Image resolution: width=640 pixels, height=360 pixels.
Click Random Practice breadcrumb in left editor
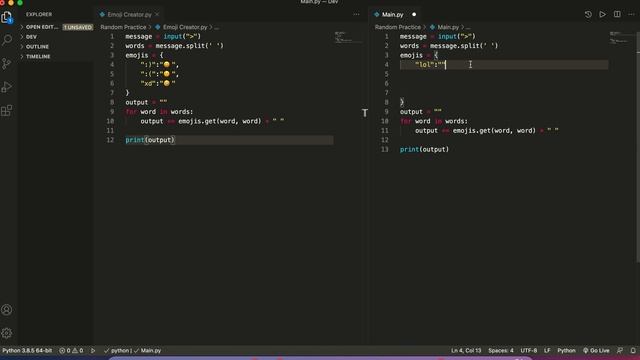[123, 27]
